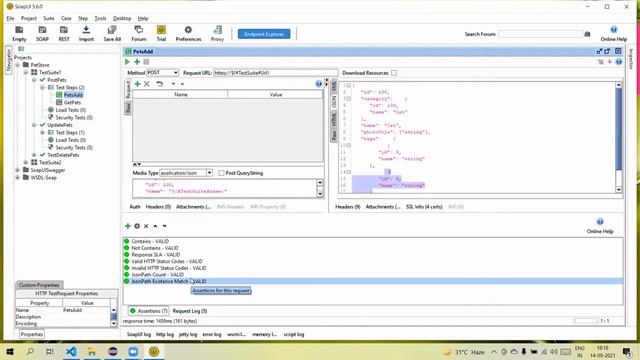The height and width of the screenshot is (360, 640).
Task: Expand the TestDeletePets test case
Action: pos(34,155)
